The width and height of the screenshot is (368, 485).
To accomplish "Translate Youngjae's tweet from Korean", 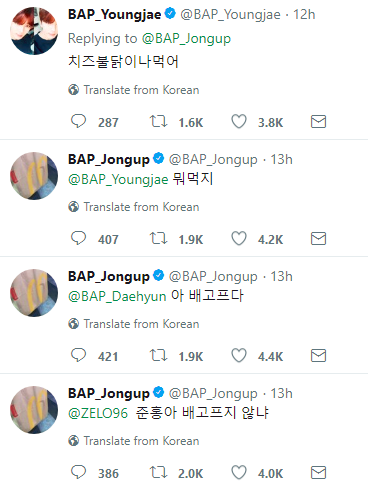I will click(134, 90).
